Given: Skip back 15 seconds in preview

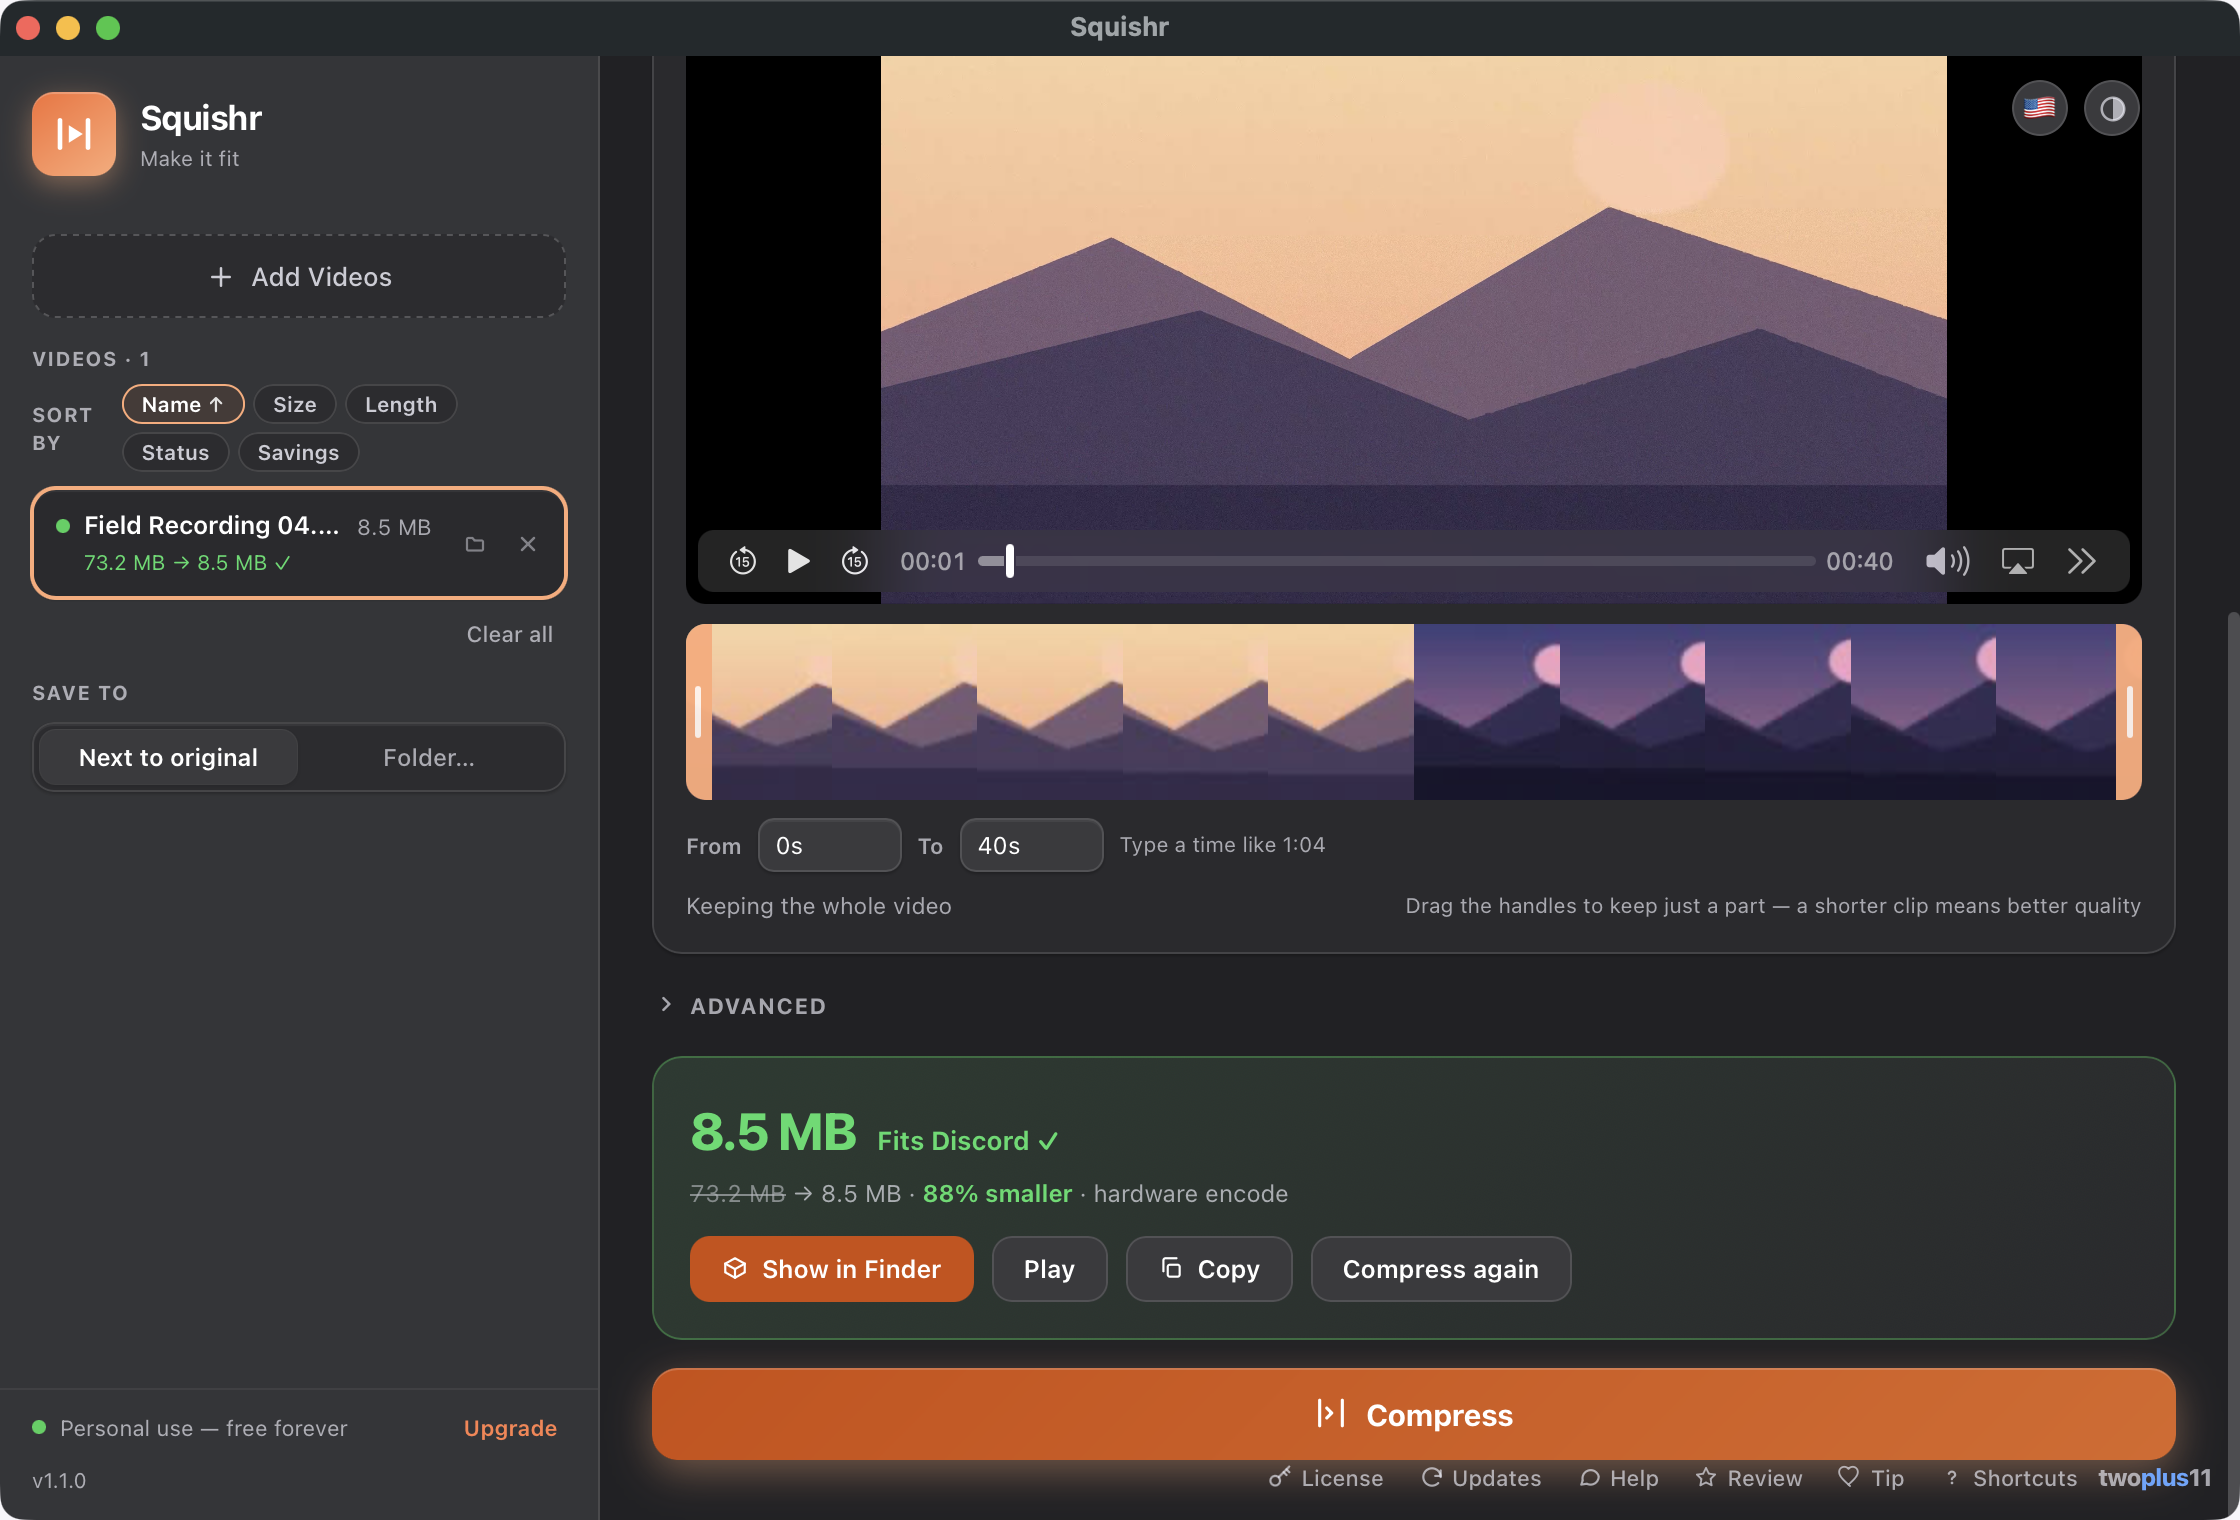Looking at the screenshot, I should pos(742,561).
